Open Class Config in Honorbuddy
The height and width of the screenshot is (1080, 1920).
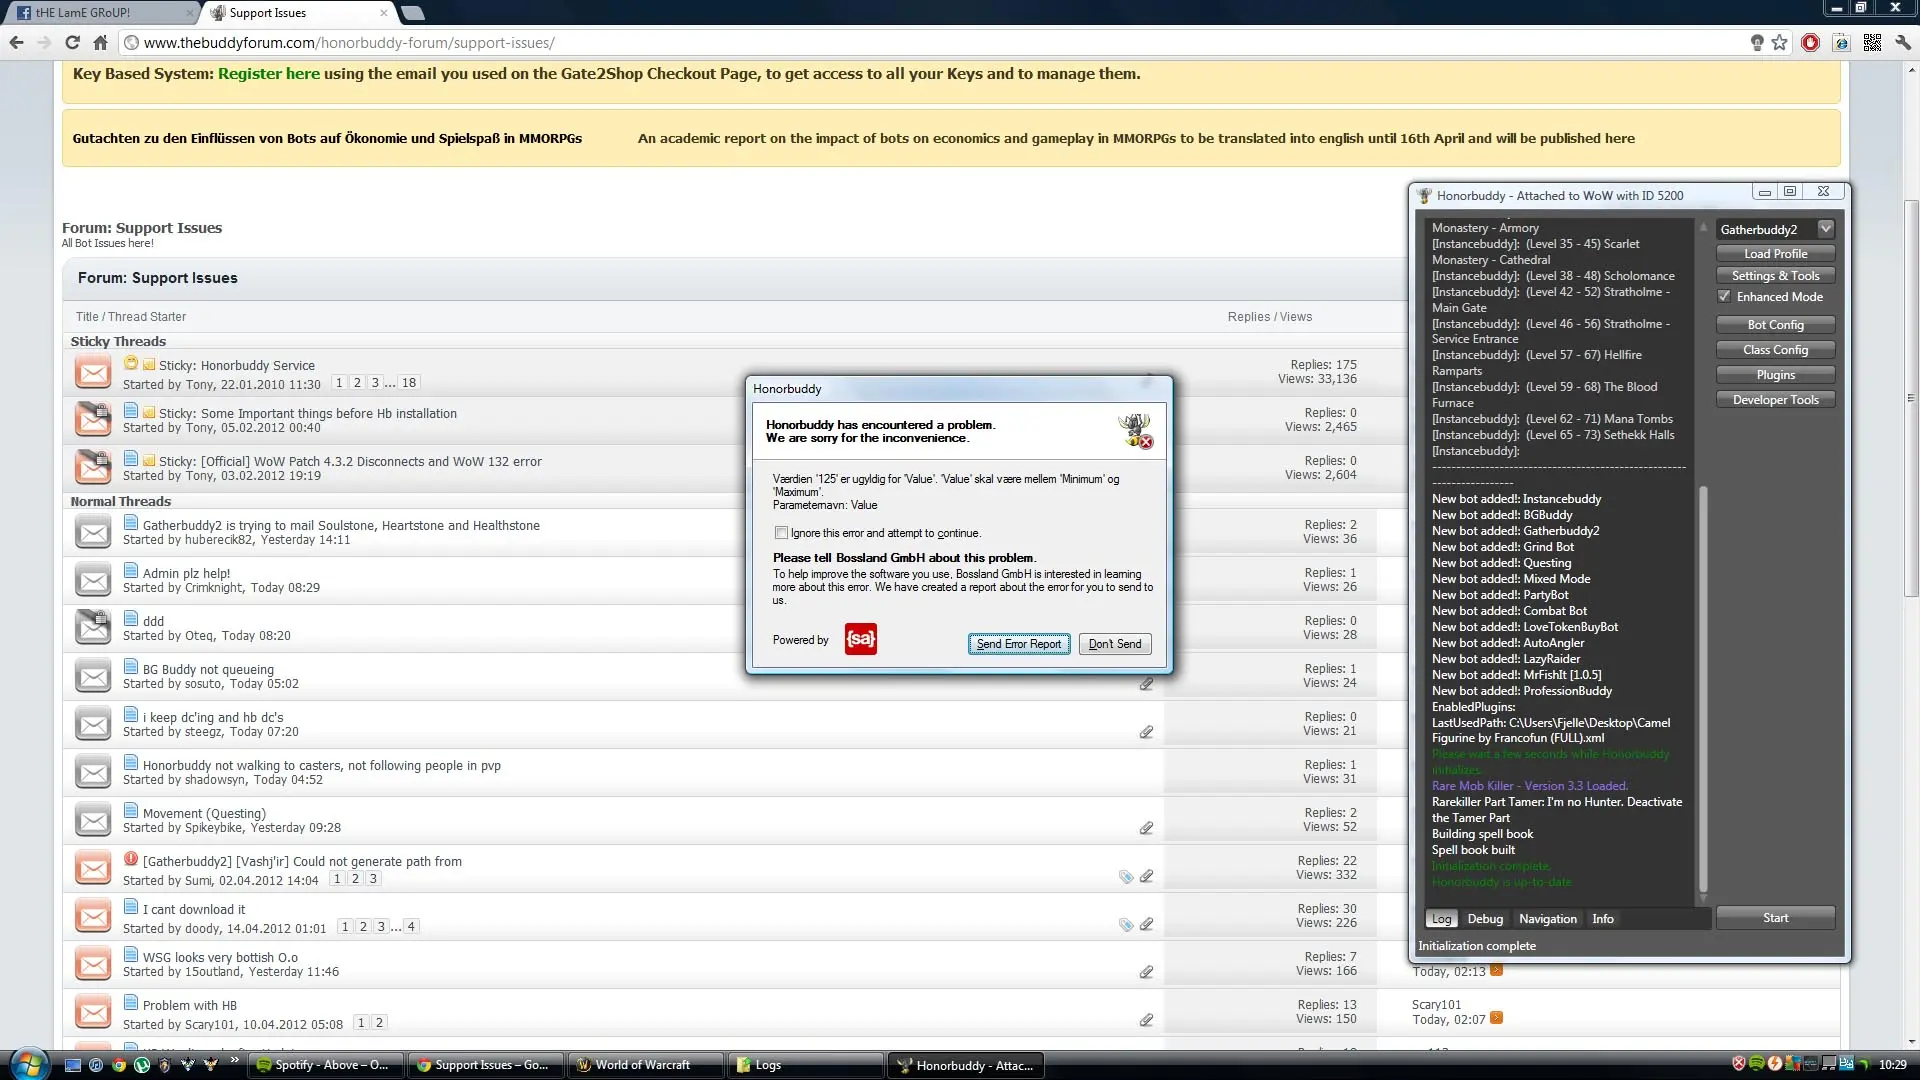pyautogui.click(x=1775, y=350)
